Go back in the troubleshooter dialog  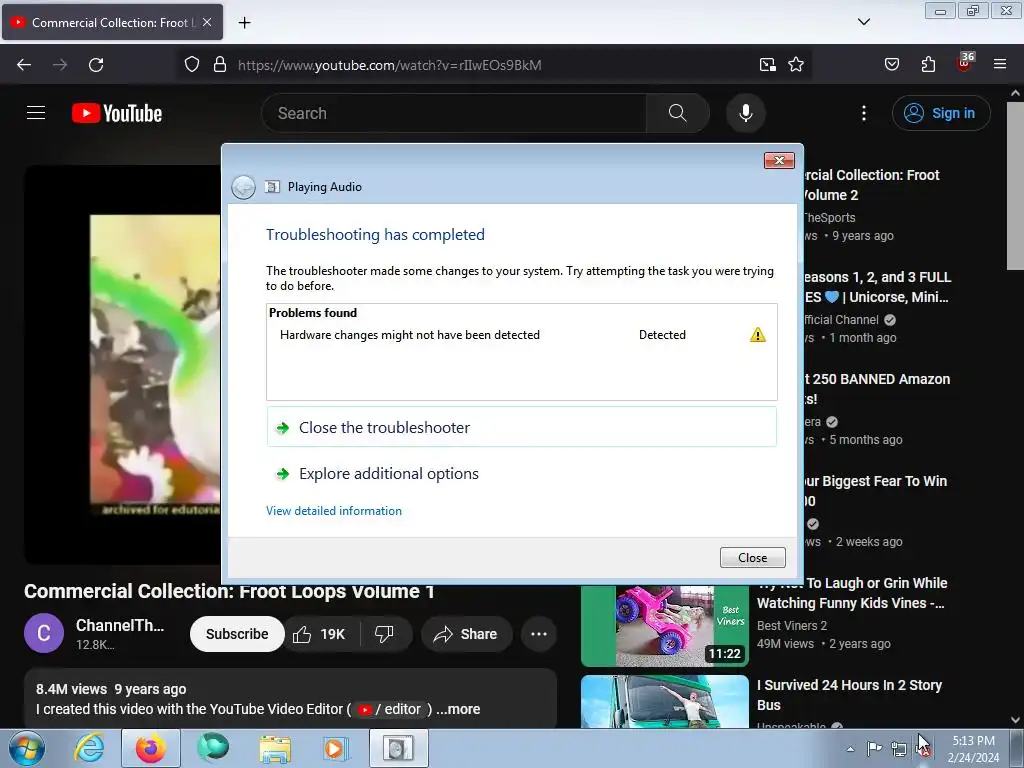(x=244, y=187)
